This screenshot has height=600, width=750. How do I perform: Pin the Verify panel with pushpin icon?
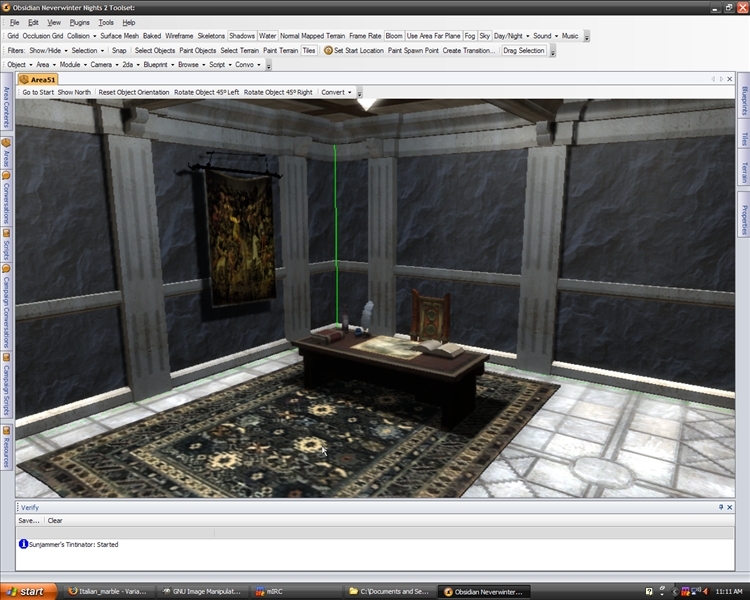click(x=721, y=507)
